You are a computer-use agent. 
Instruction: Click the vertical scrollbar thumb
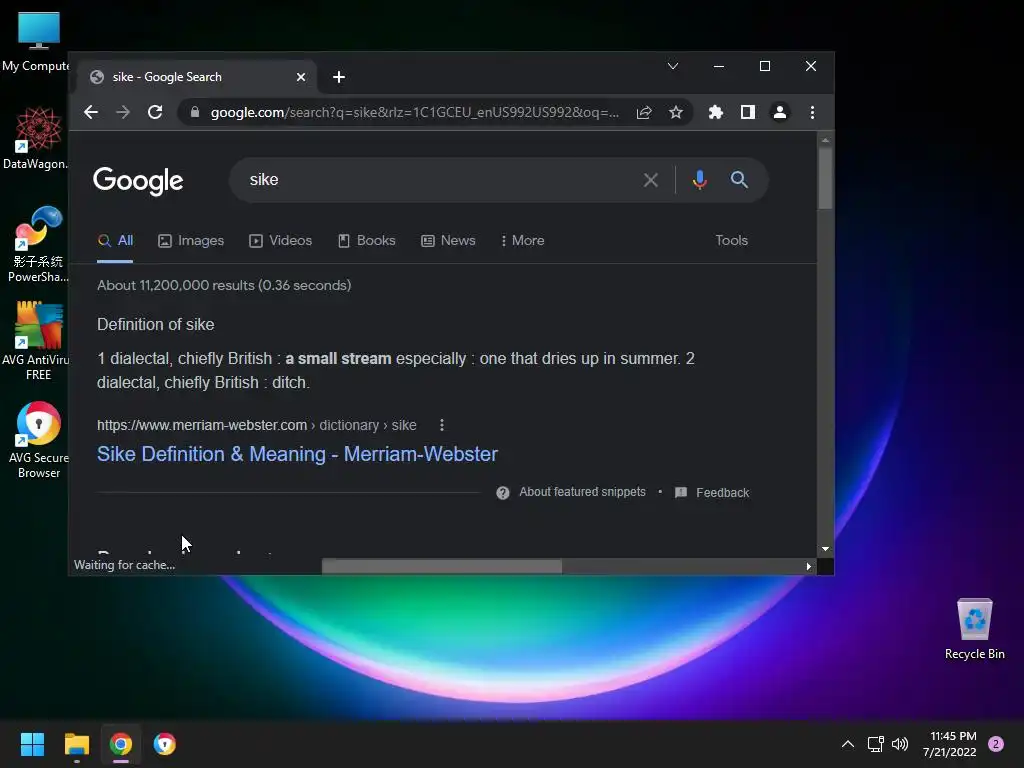(x=825, y=178)
